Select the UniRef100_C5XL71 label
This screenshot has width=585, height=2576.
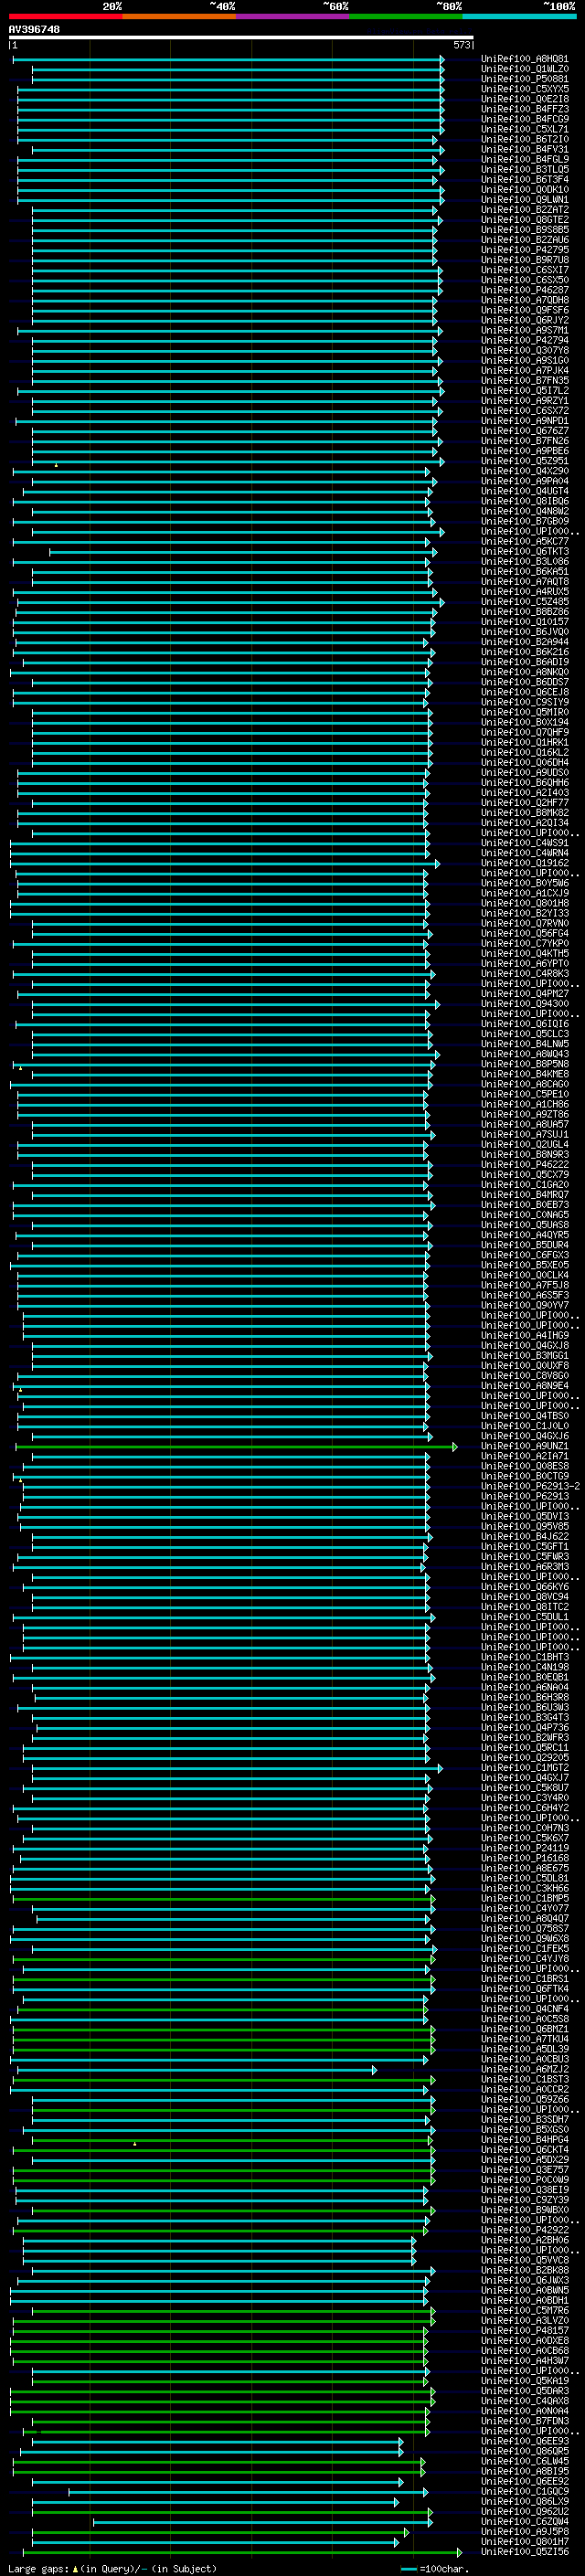[x=525, y=129]
